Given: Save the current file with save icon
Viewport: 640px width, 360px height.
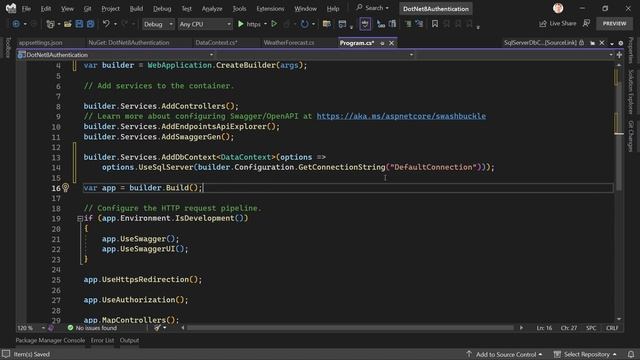Looking at the screenshot, I should (79, 24).
